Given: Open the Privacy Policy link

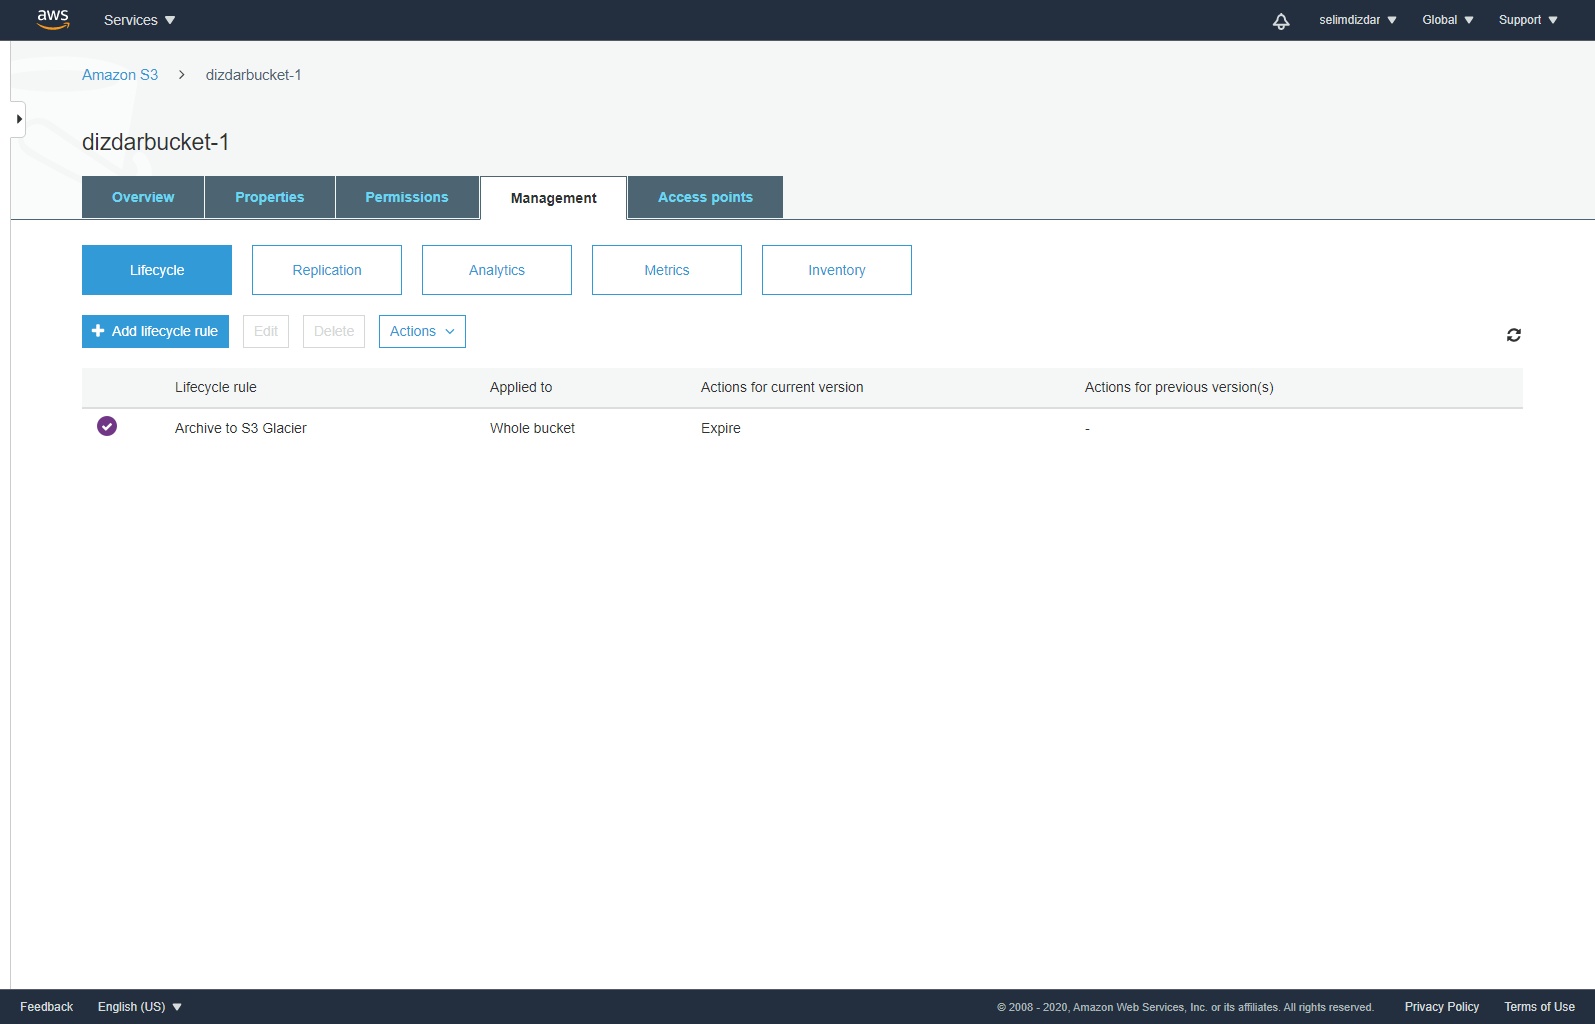Looking at the screenshot, I should point(1442,1007).
